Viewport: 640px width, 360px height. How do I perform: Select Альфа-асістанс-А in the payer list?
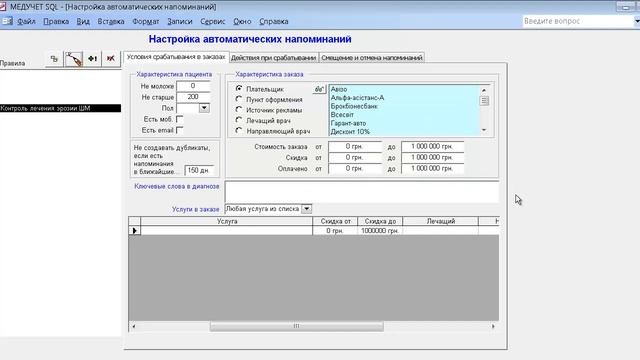point(404,98)
